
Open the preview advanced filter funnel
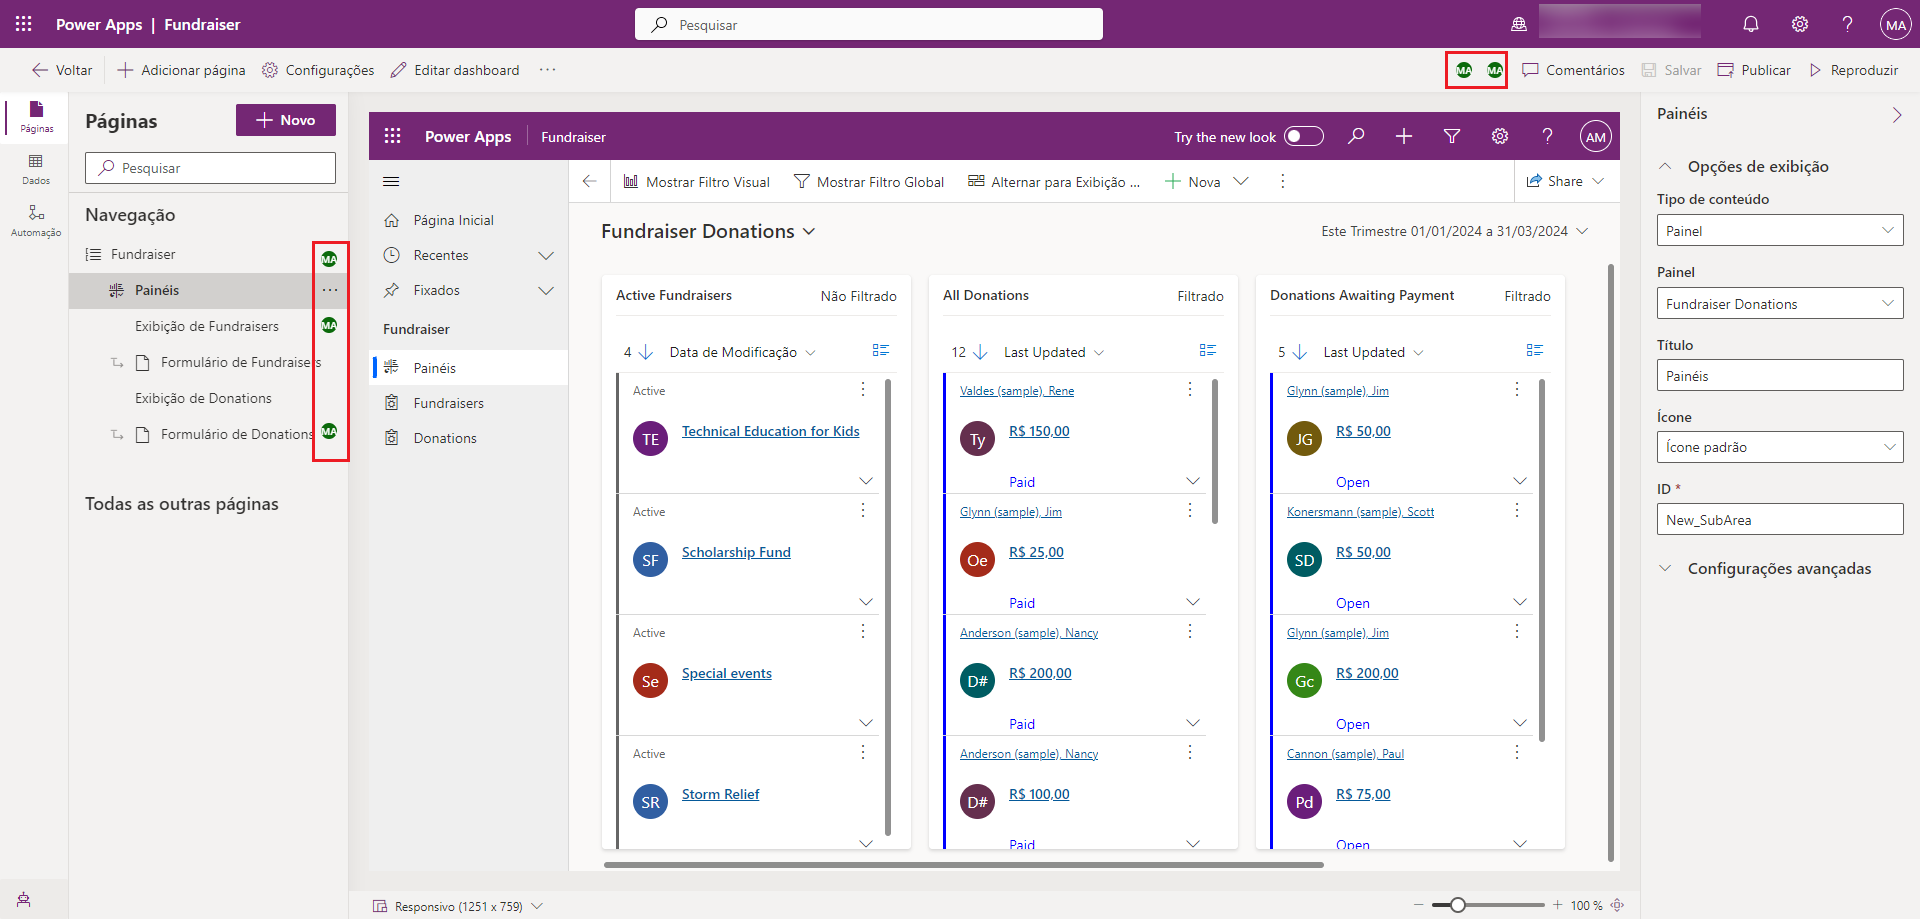pos(1452,136)
